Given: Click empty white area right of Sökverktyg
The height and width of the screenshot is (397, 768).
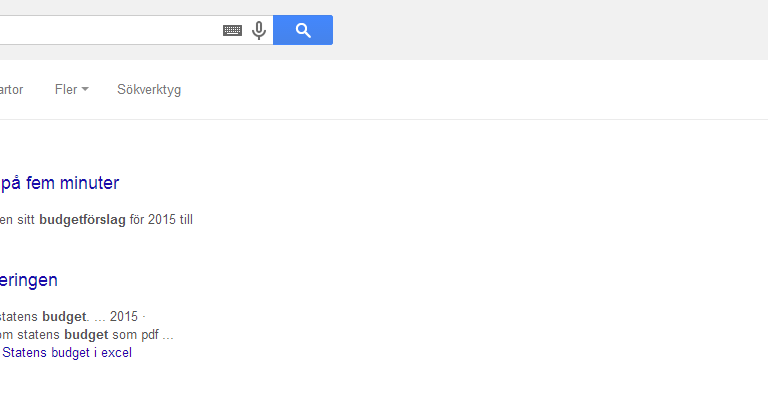Looking at the screenshot, I should tap(470, 90).
